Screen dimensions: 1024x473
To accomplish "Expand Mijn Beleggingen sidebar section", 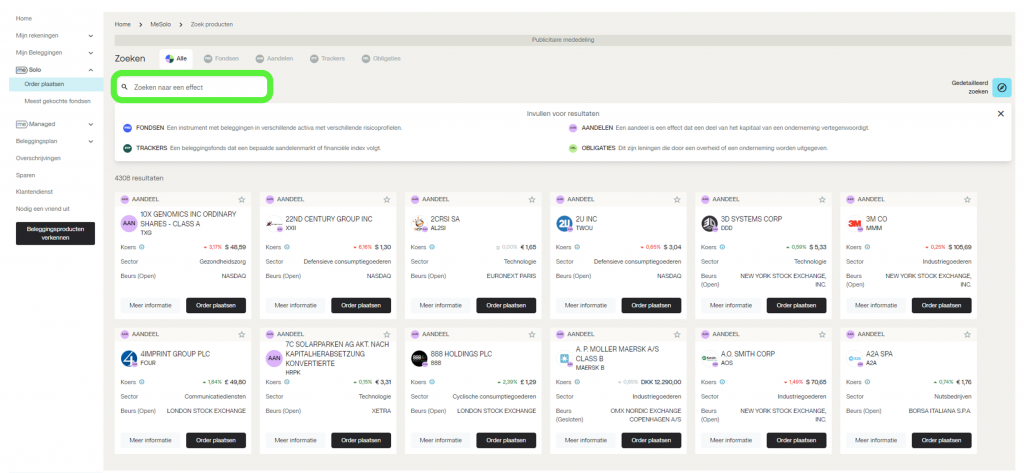I will click(x=91, y=52).
